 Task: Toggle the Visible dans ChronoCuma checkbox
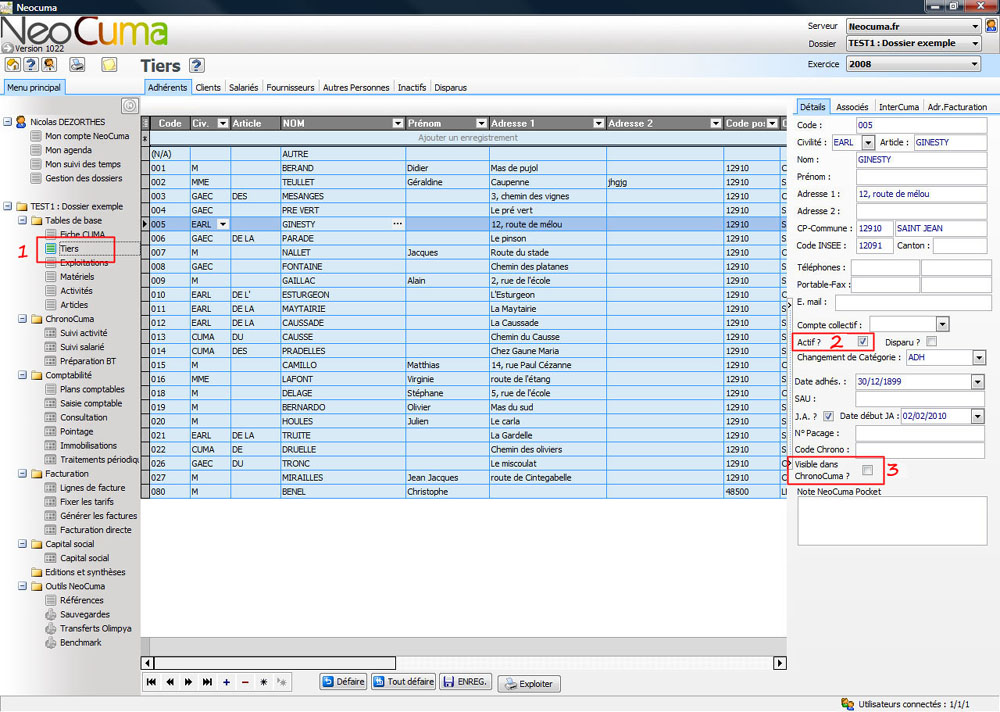click(867, 470)
